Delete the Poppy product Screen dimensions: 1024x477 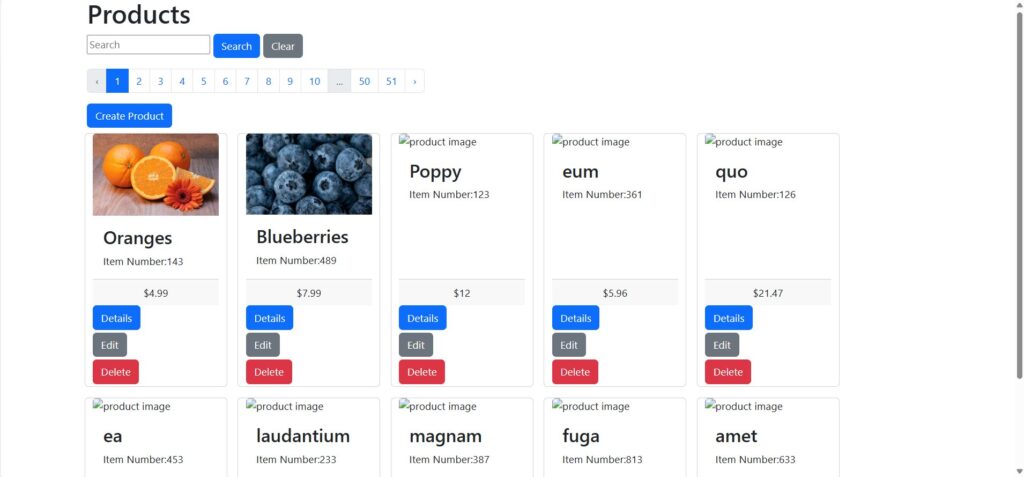click(x=422, y=372)
